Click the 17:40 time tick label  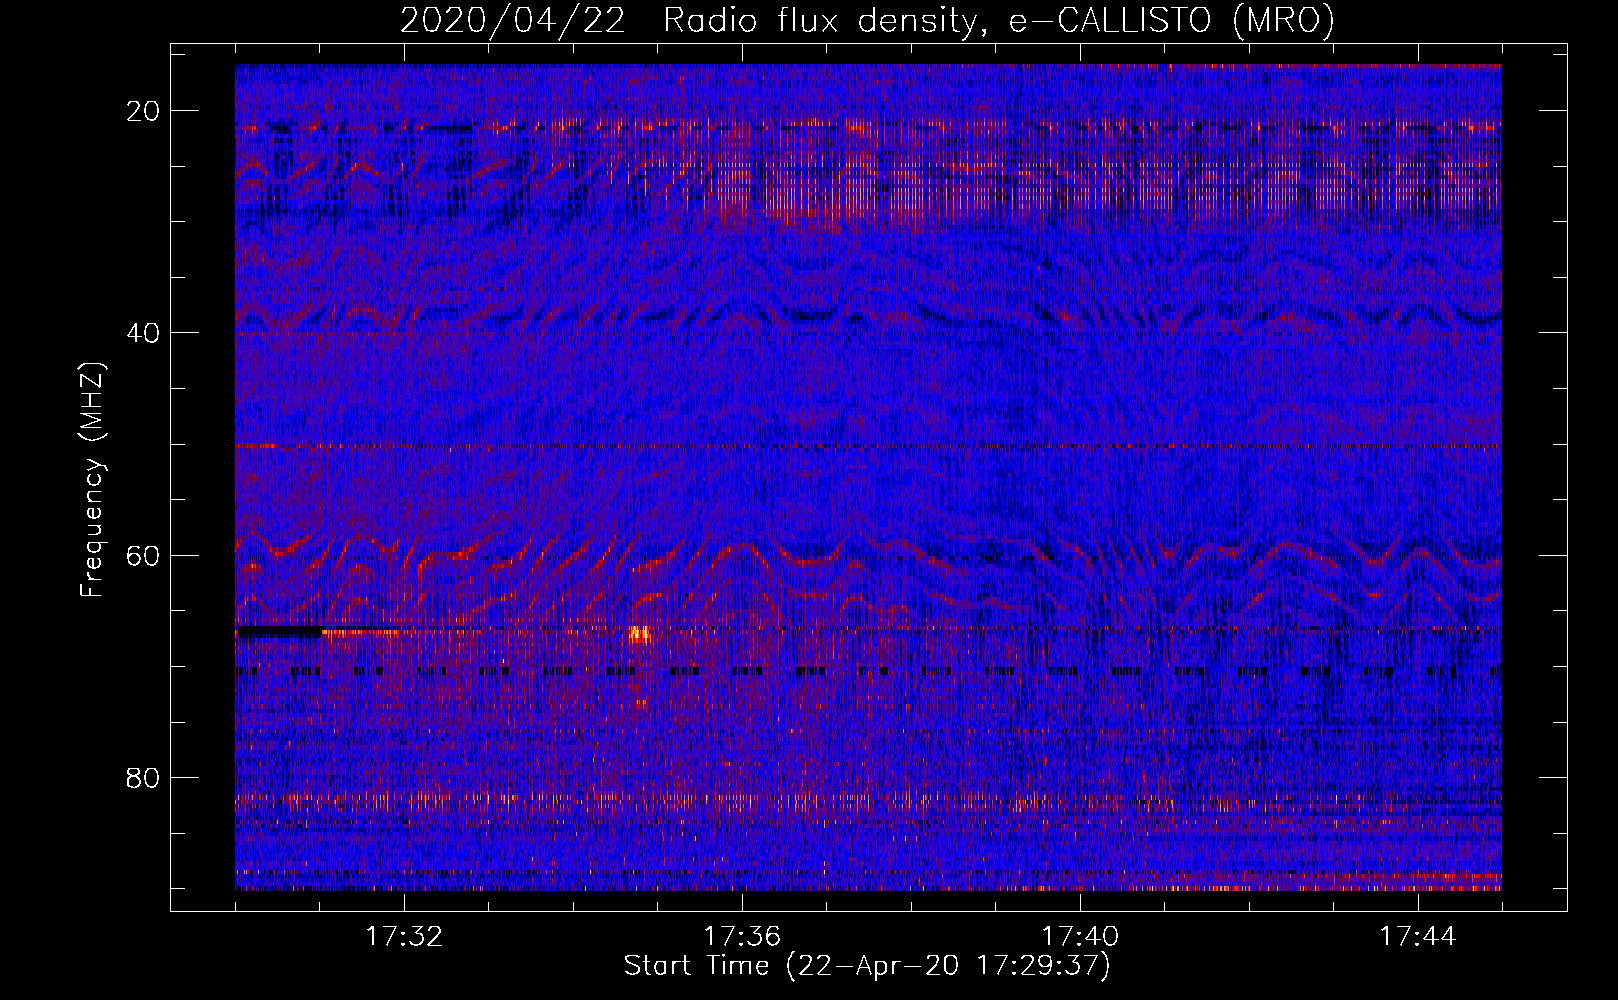click(1080, 937)
